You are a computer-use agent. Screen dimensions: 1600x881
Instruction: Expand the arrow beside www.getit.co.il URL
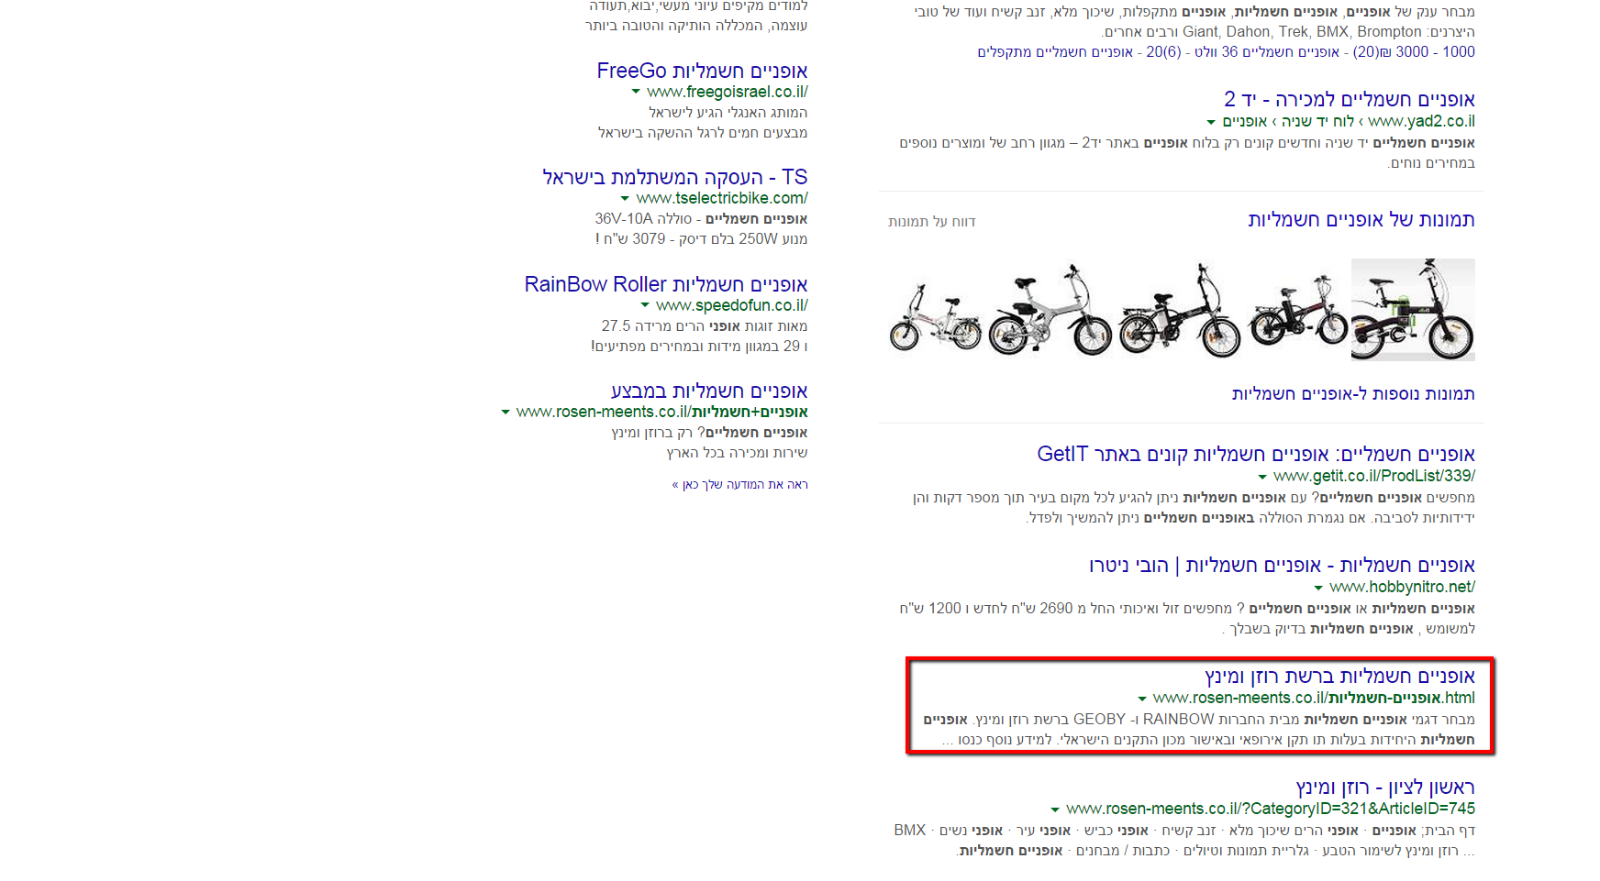click(1262, 477)
